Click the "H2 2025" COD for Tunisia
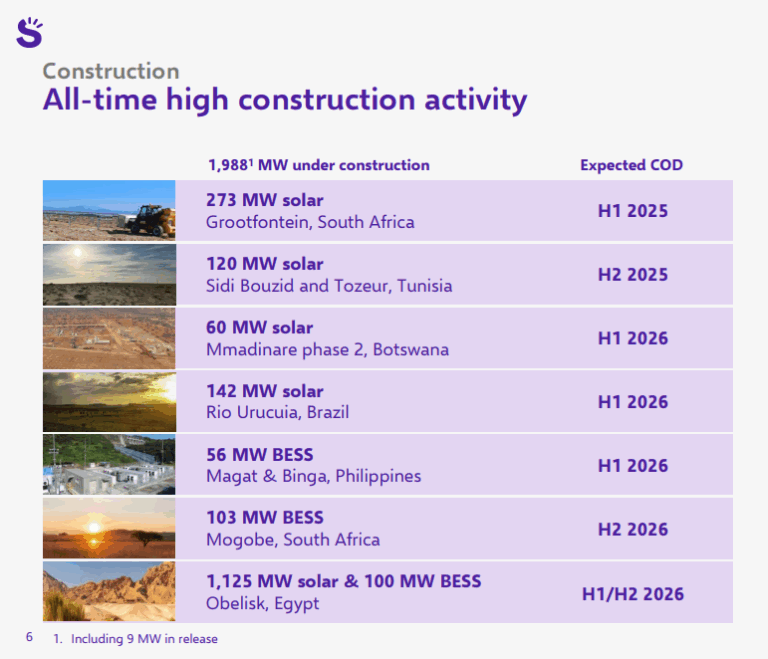The image size is (768, 659). click(632, 274)
